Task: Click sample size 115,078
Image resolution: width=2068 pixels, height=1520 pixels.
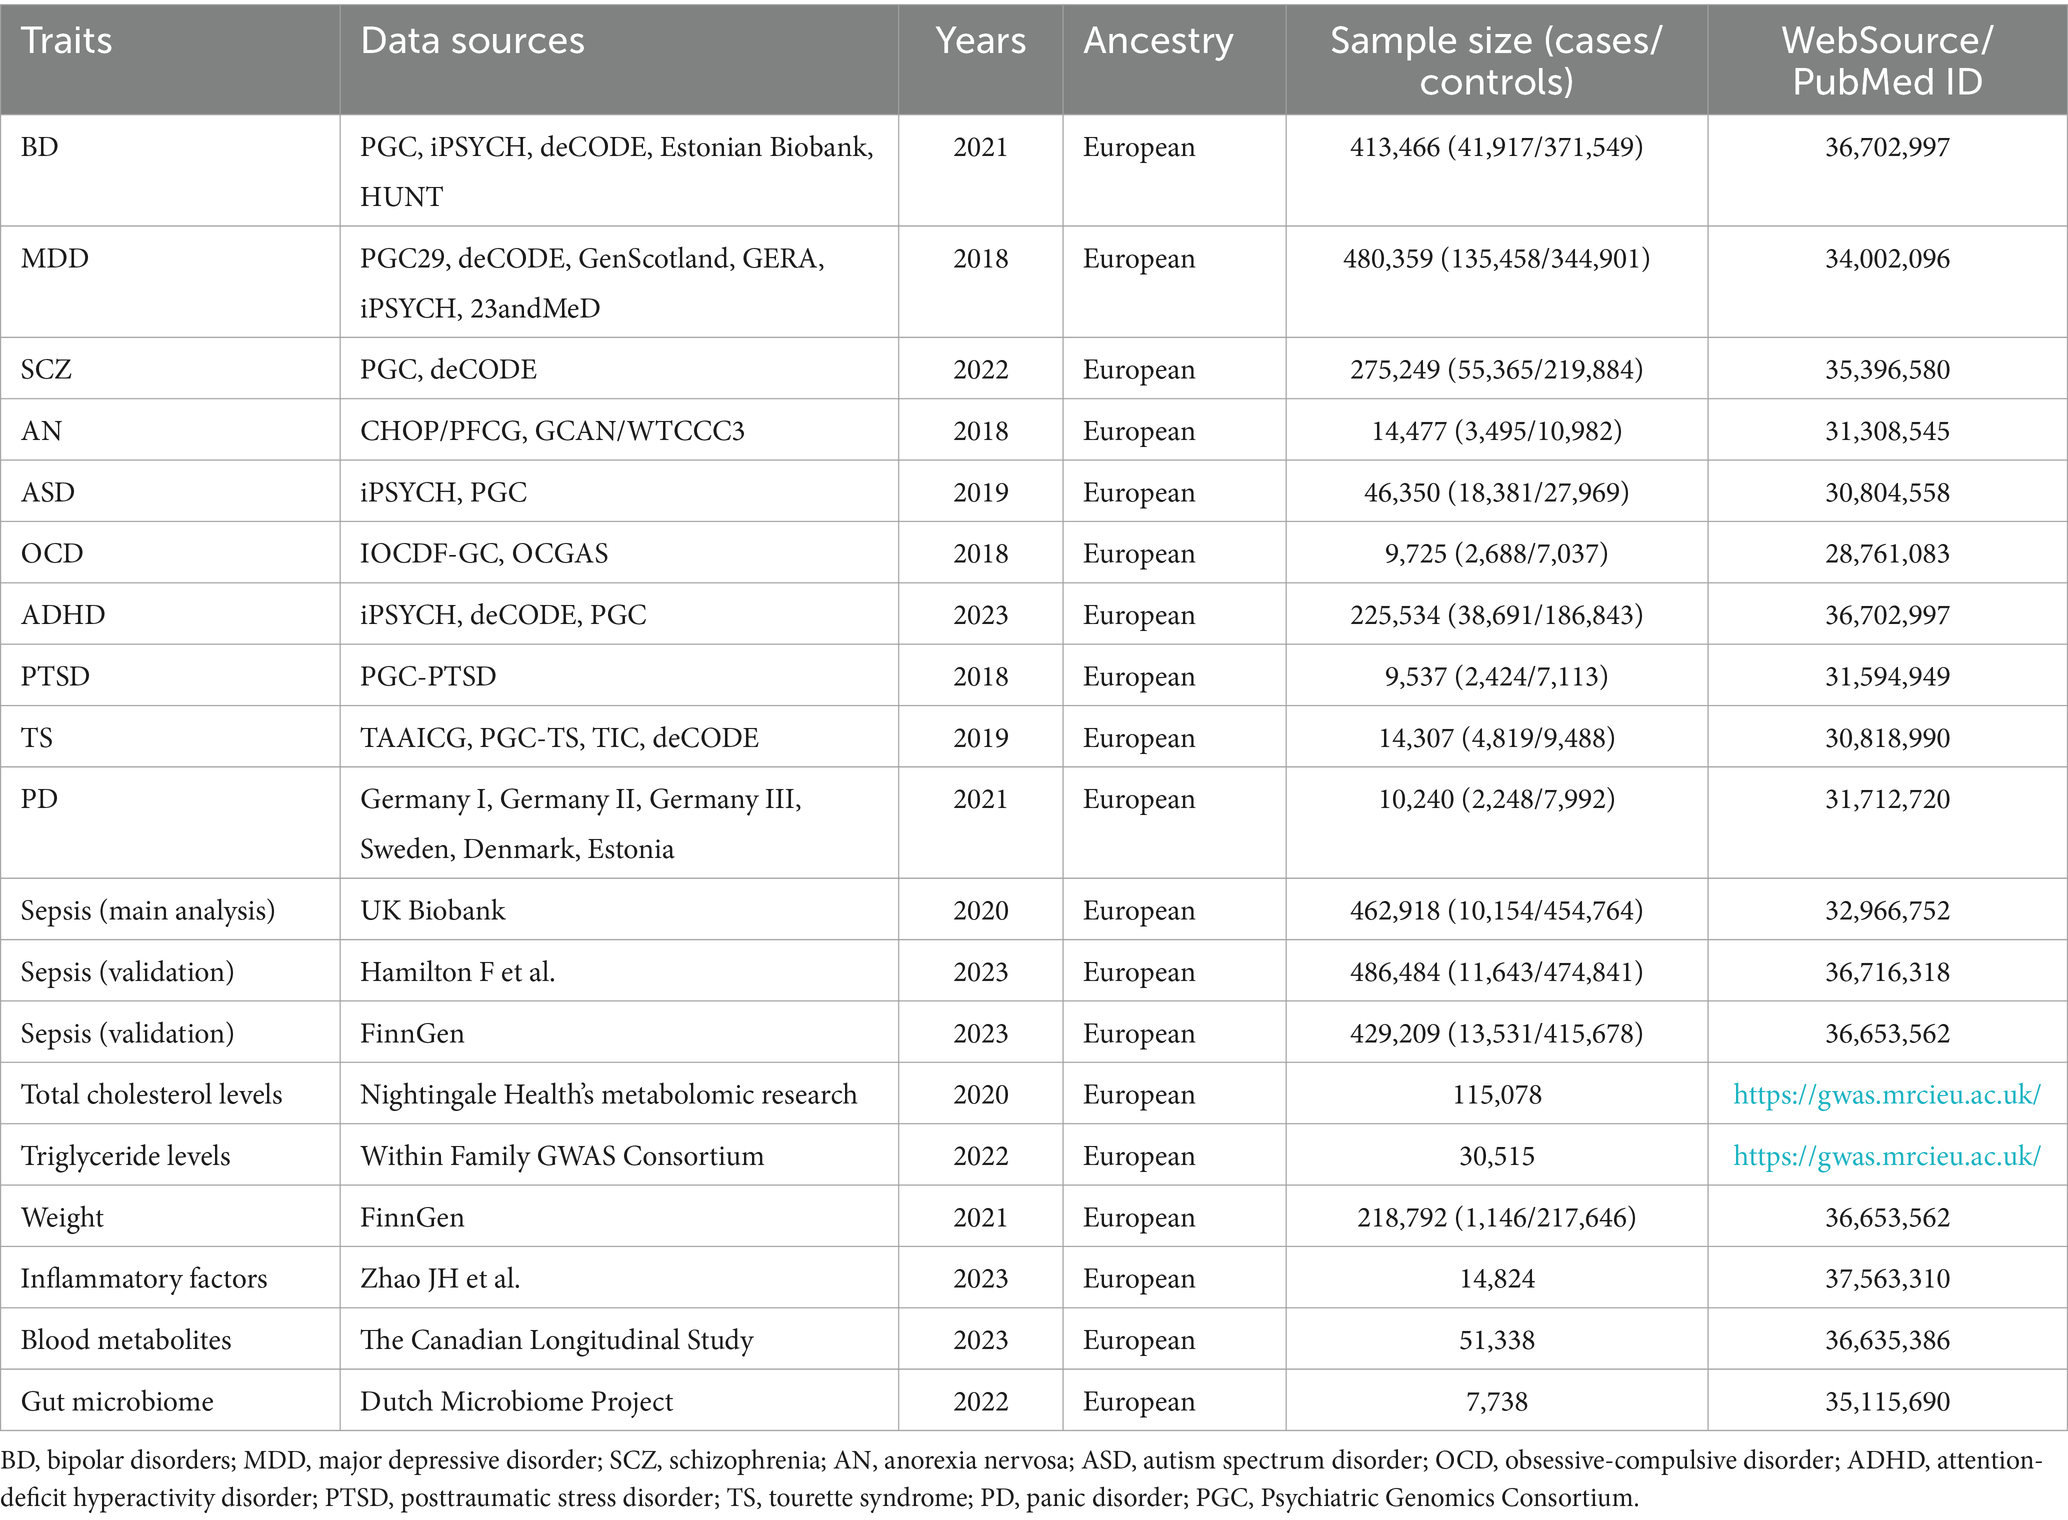Action: click(1497, 1095)
